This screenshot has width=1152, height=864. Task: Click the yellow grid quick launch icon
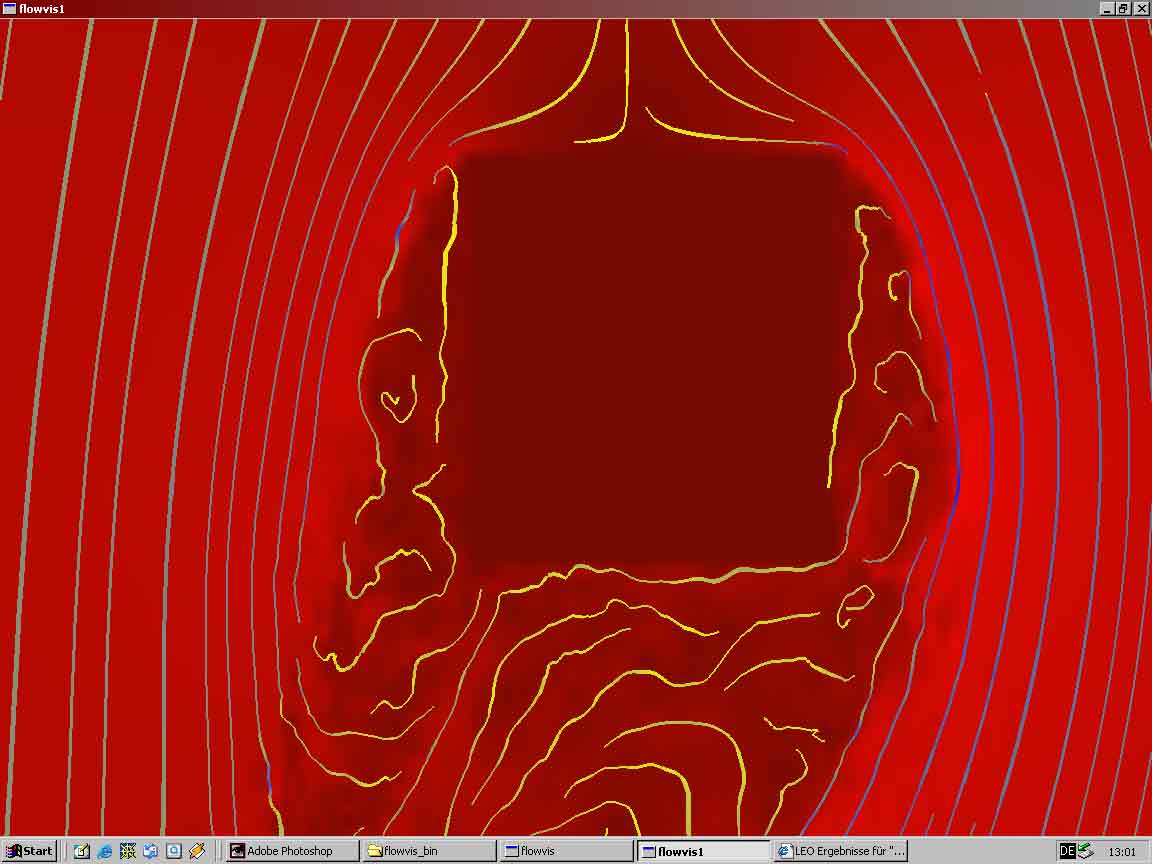point(128,851)
